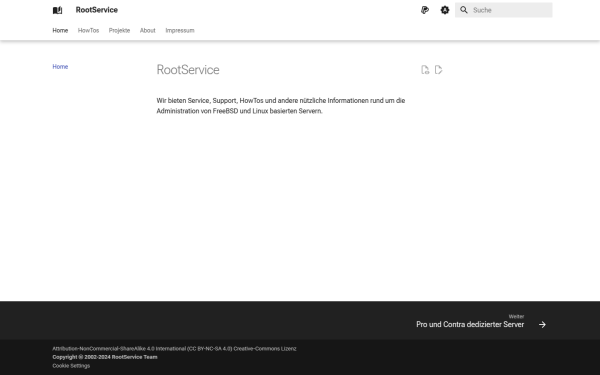600x375 pixels.
Task: Open the view page source icon
Action: (425, 70)
